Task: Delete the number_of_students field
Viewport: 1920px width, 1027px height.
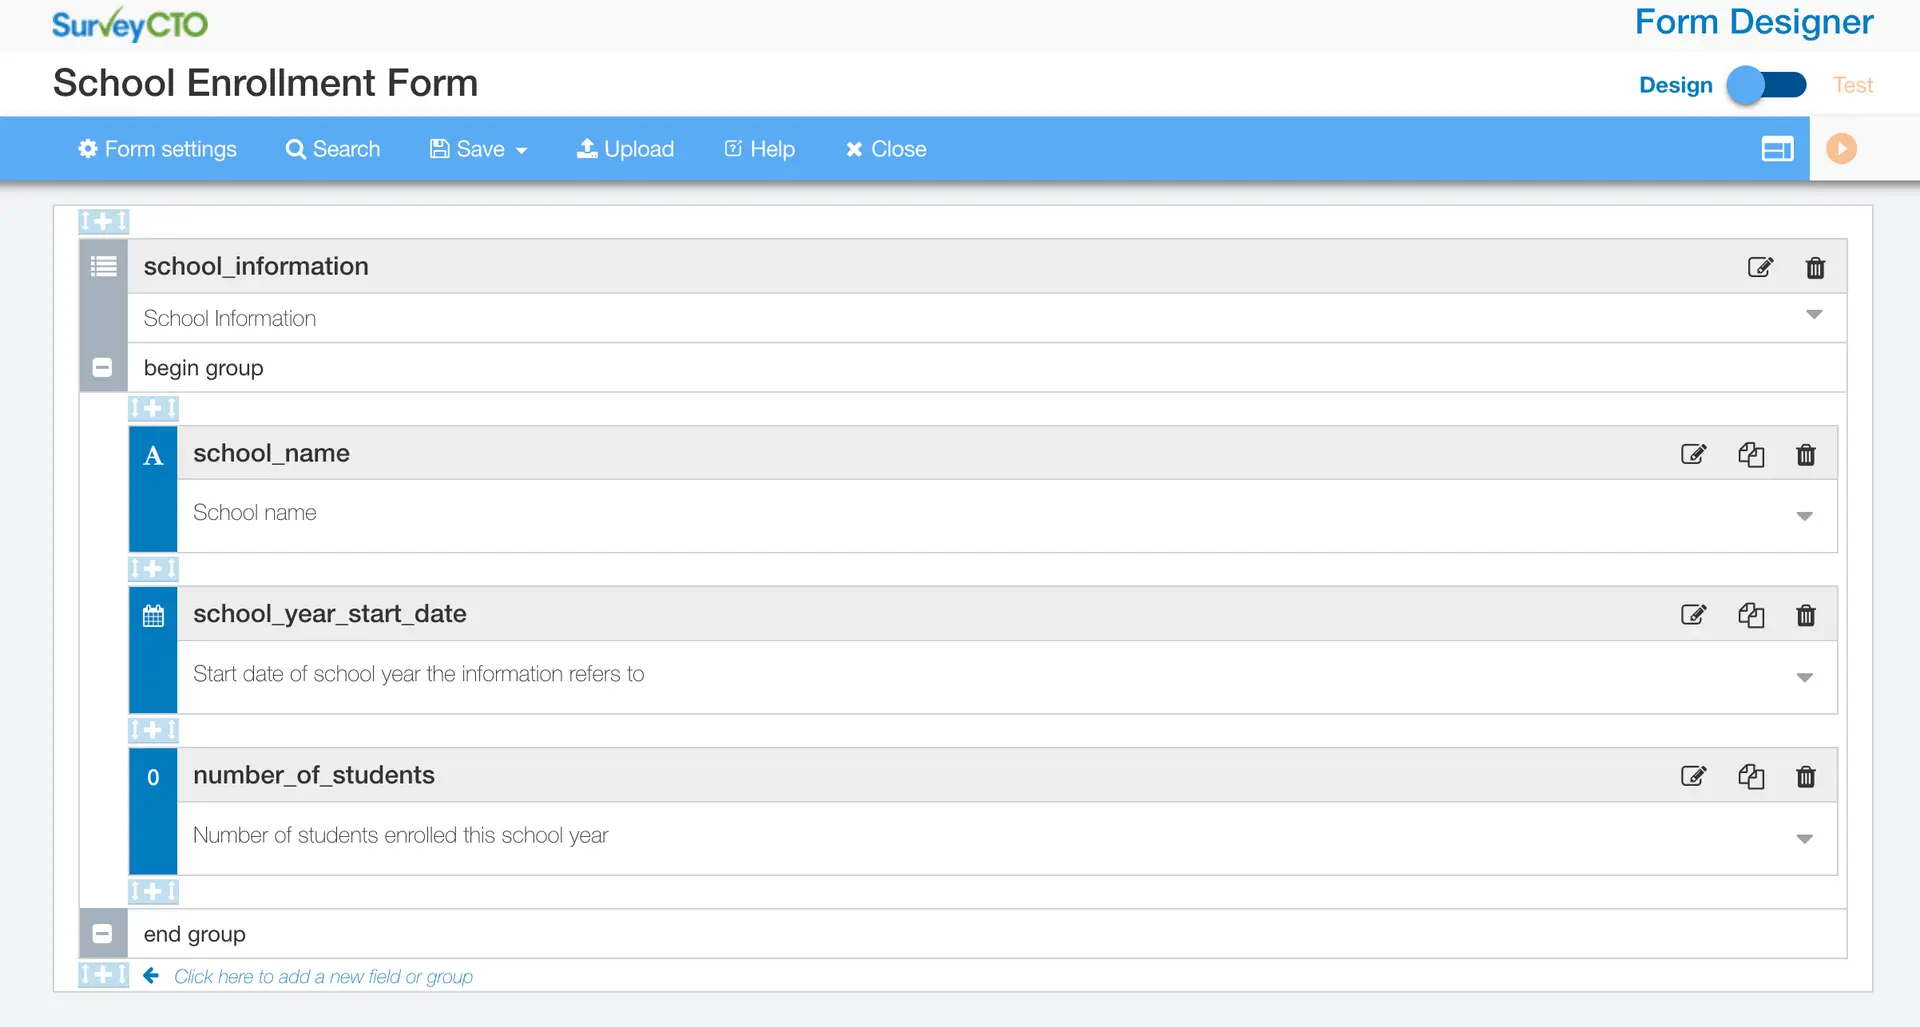Action: [x=1806, y=776]
